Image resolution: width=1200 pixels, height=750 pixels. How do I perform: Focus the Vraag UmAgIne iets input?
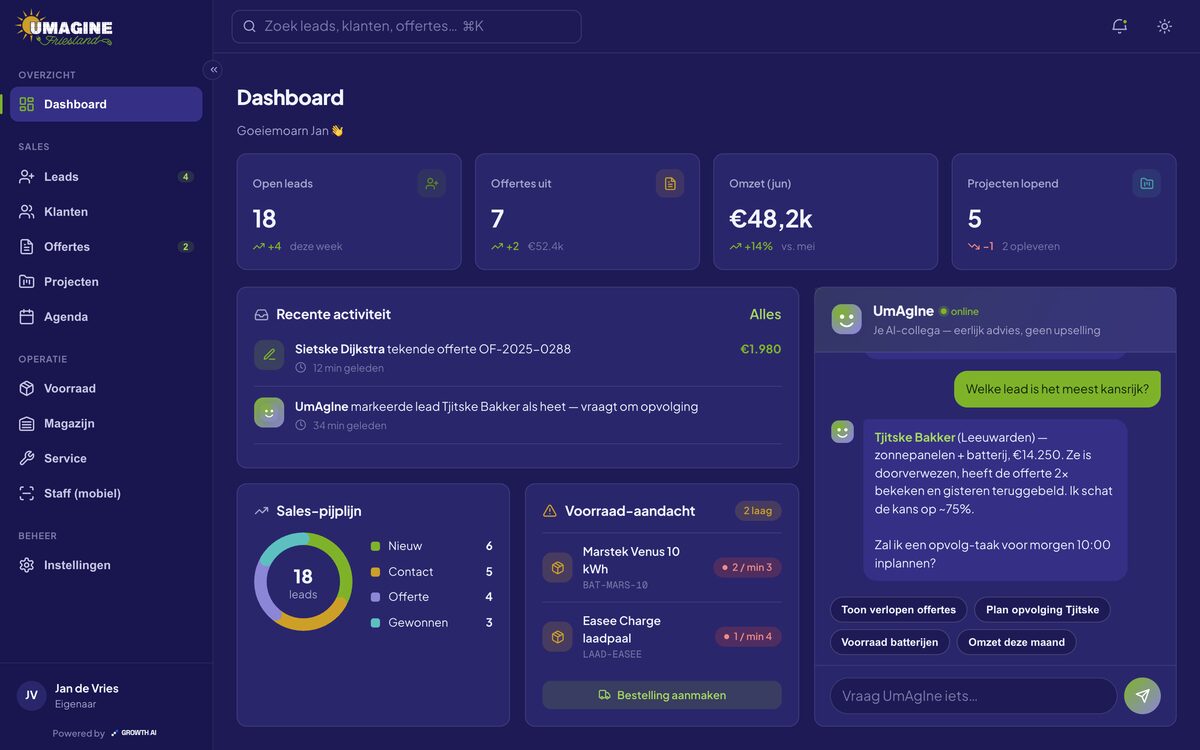click(x=973, y=696)
